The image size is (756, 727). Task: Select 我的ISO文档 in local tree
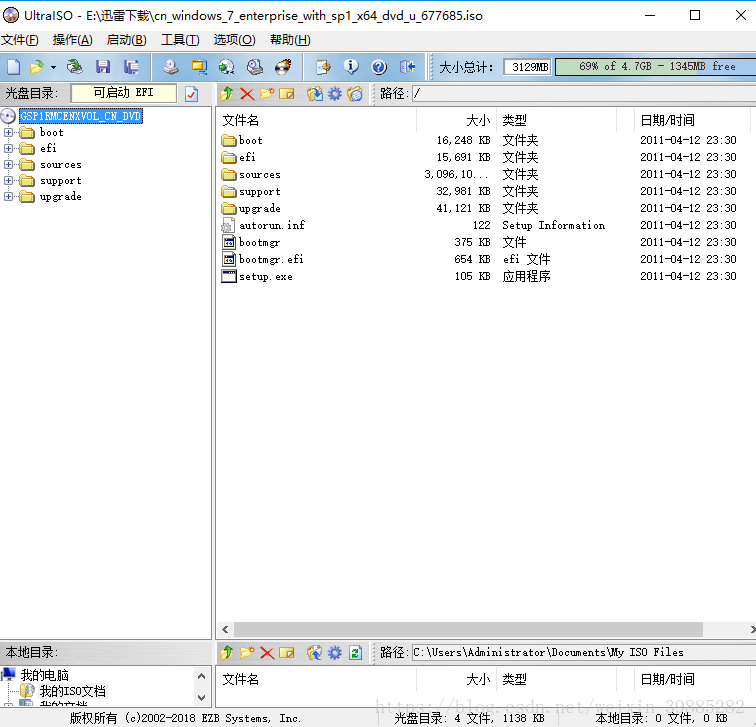(x=72, y=691)
